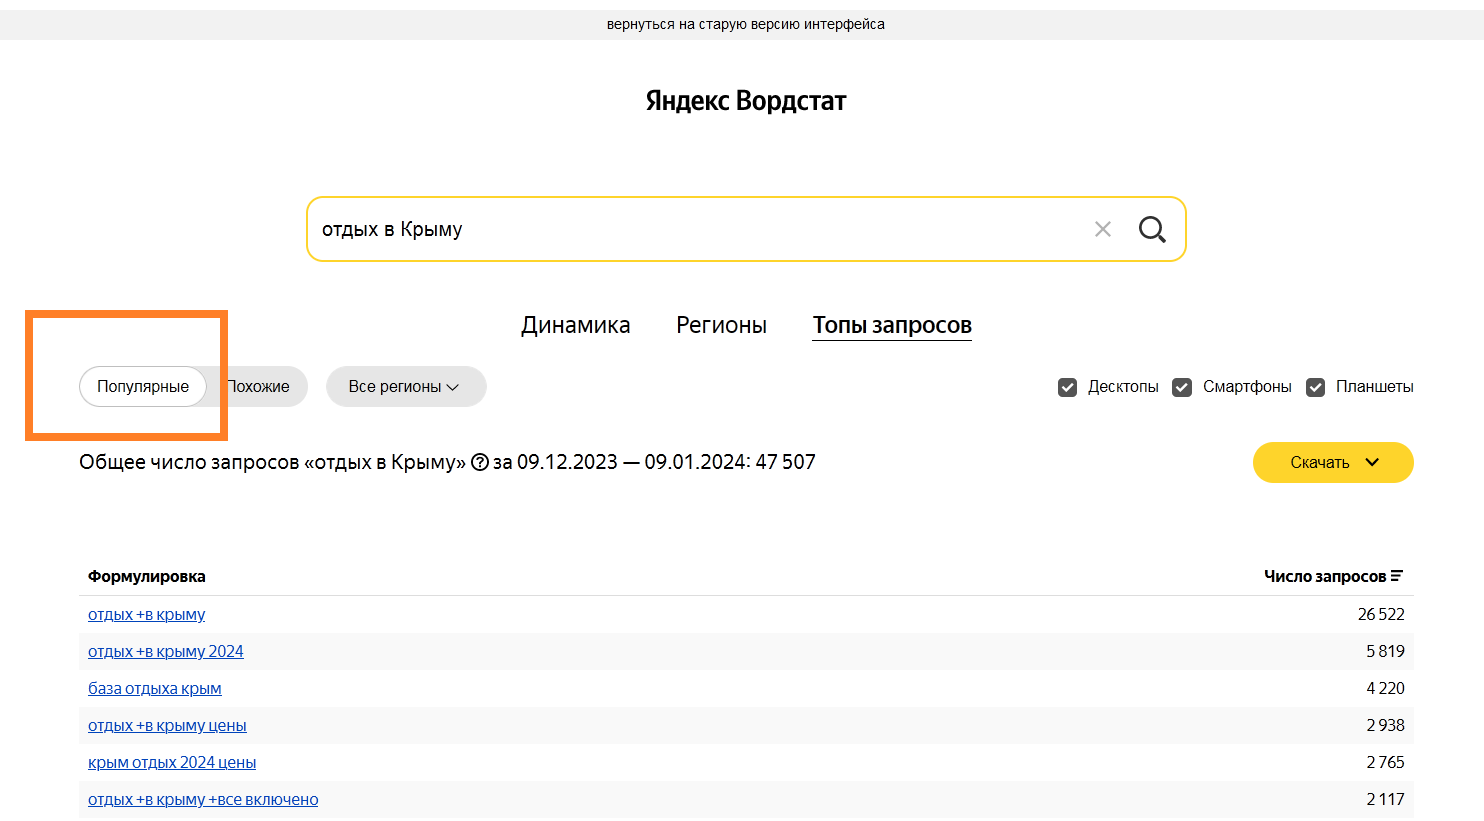The height and width of the screenshot is (821, 1484).
Task: Open the 'база отдыха крым' link
Action: tap(155, 688)
